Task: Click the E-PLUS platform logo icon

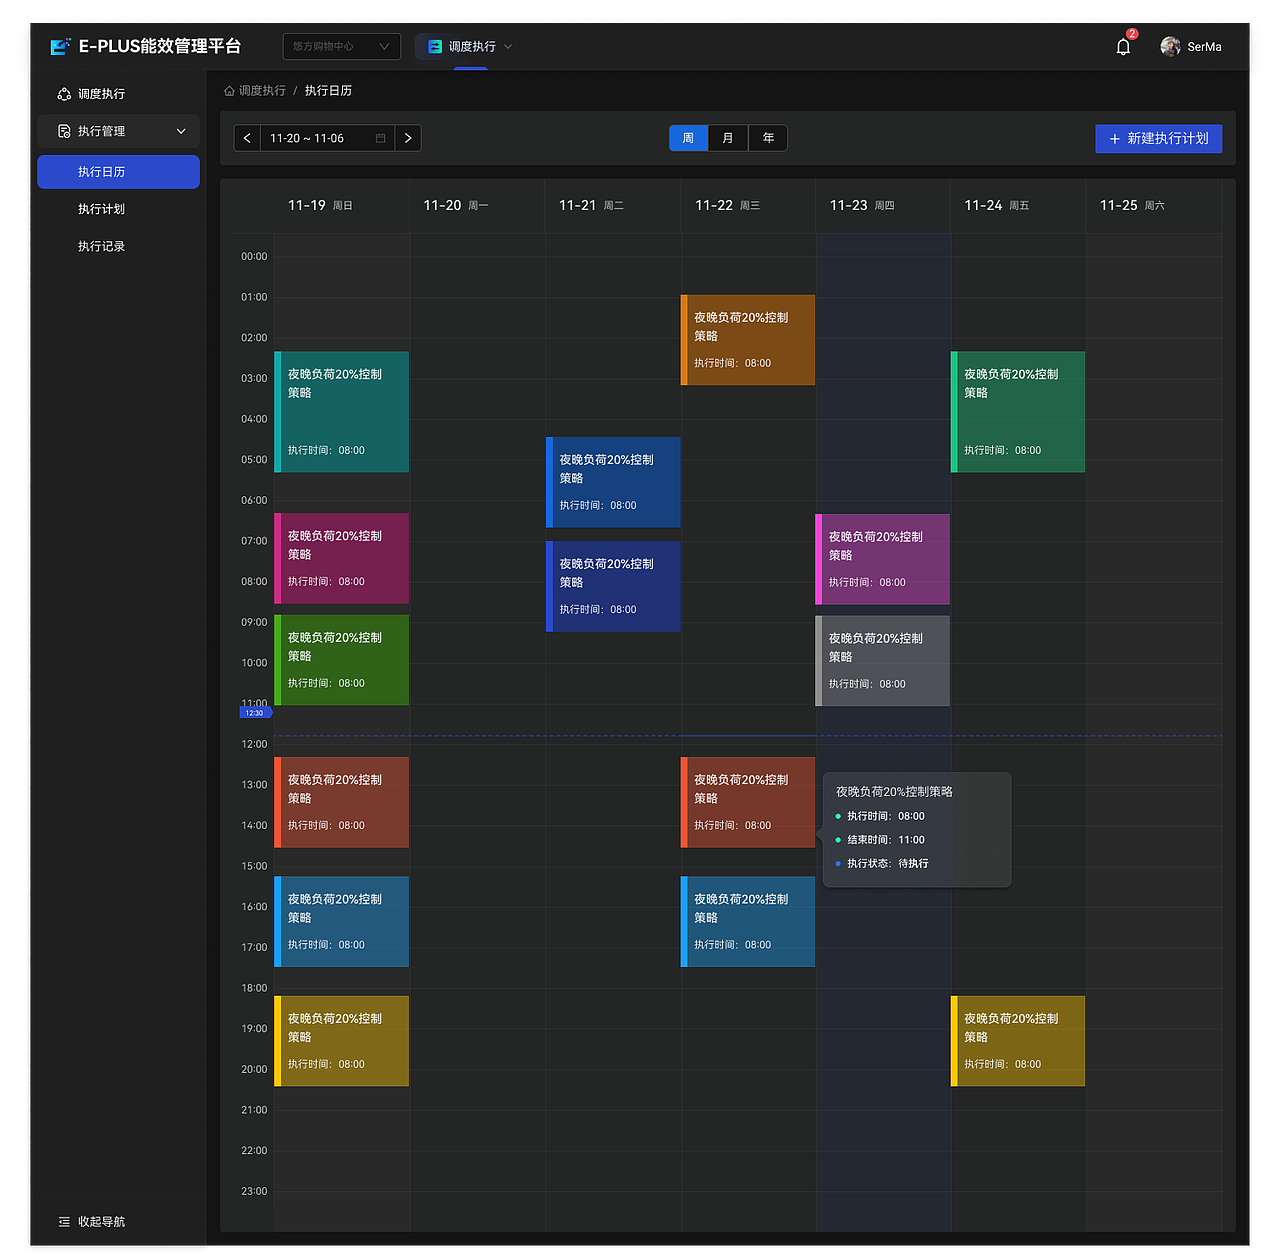Action: click(61, 46)
